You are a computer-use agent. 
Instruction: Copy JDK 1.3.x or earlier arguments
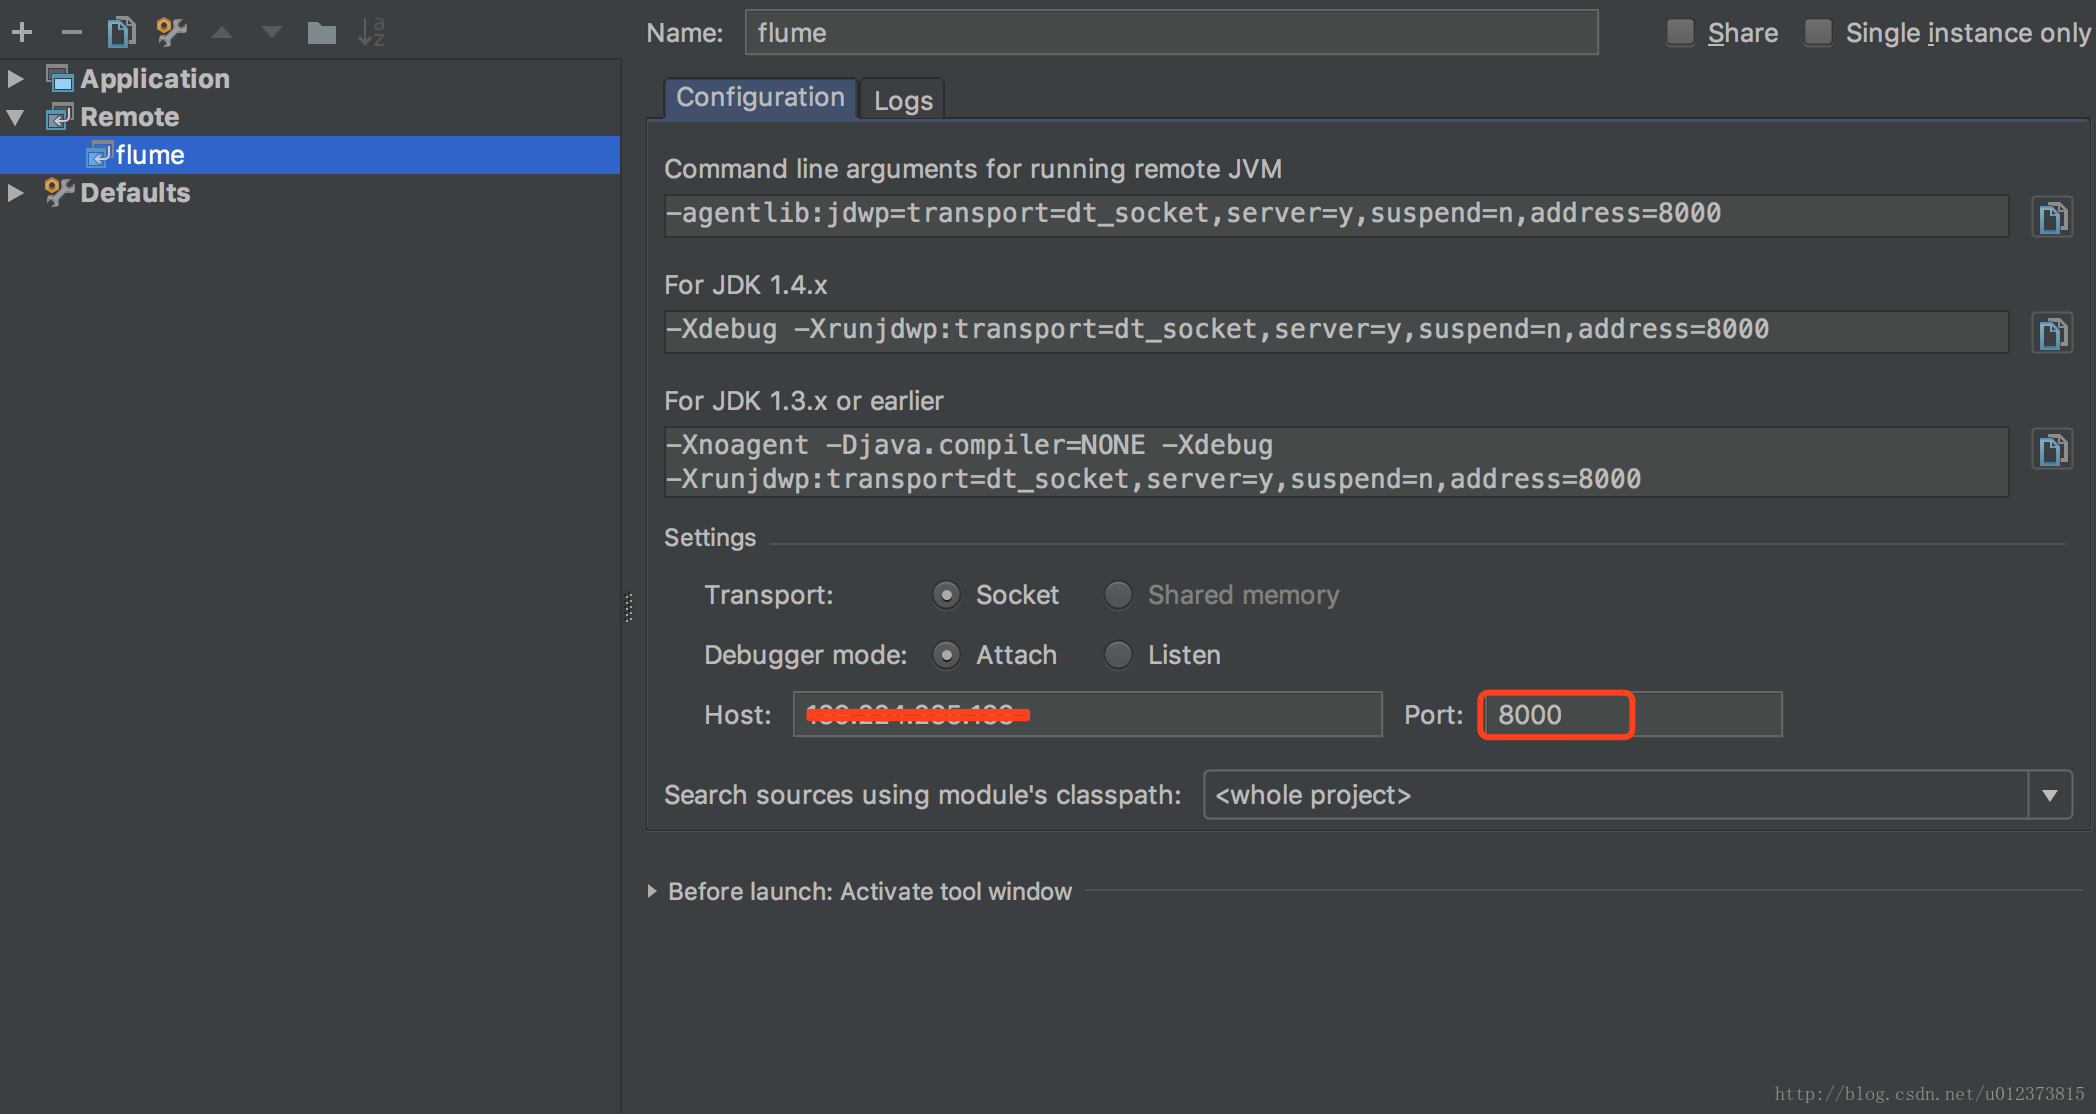[x=2052, y=449]
